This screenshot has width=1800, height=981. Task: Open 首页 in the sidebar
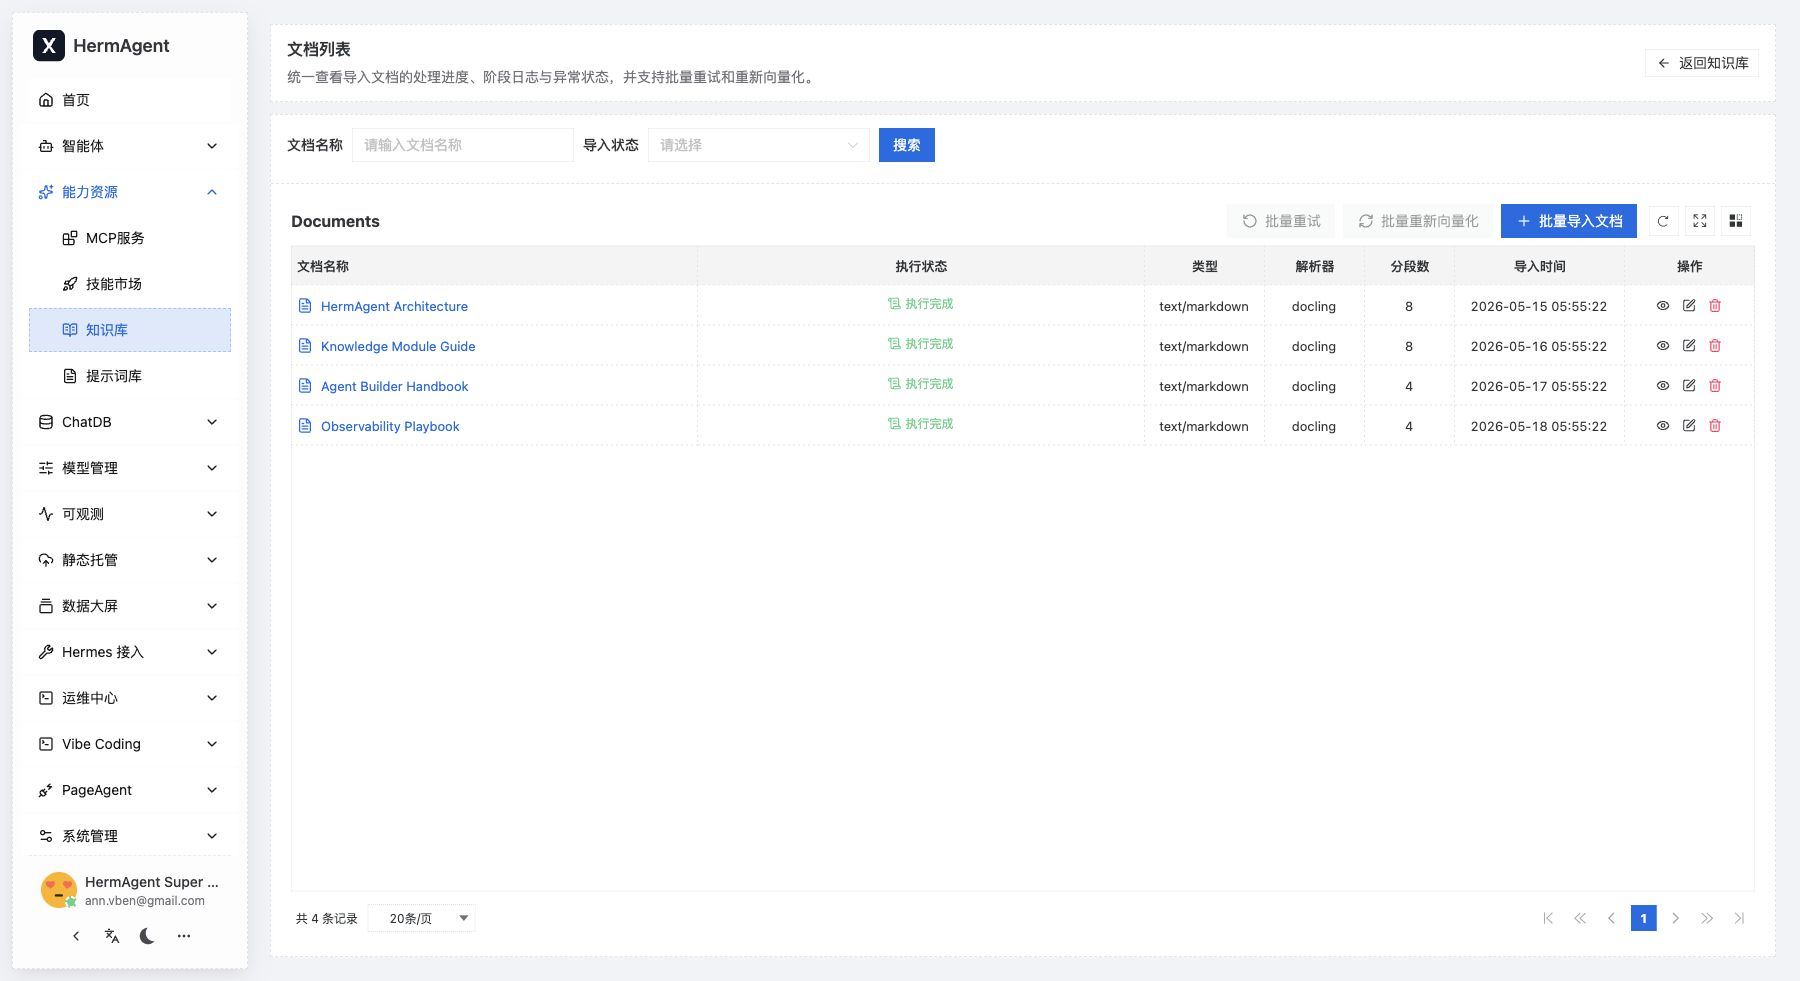[x=130, y=100]
